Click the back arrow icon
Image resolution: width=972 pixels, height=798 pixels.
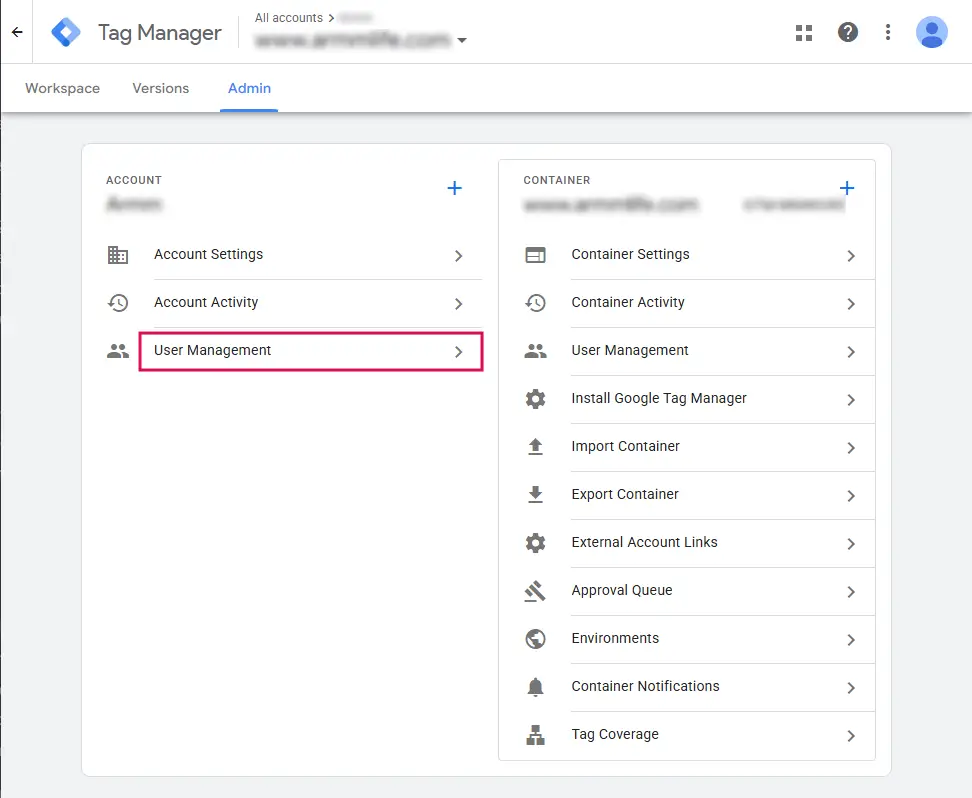pos(17,32)
